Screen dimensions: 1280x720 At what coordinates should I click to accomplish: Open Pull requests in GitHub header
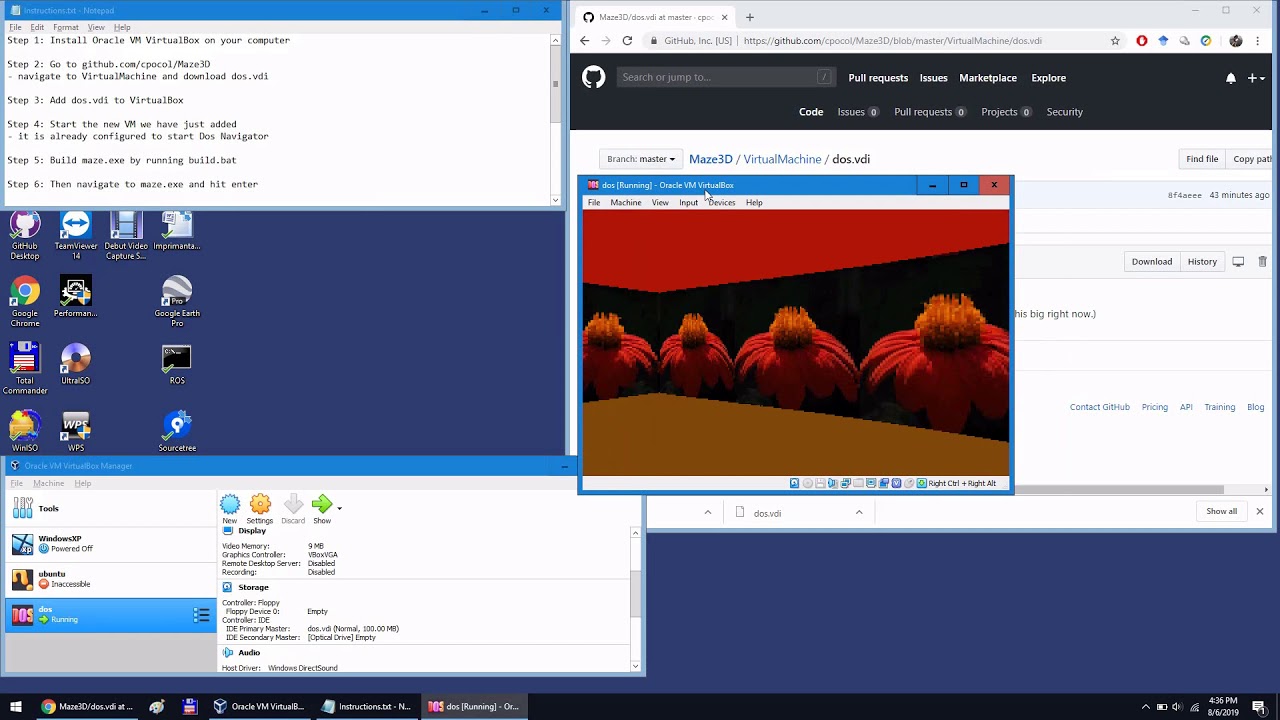878,78
